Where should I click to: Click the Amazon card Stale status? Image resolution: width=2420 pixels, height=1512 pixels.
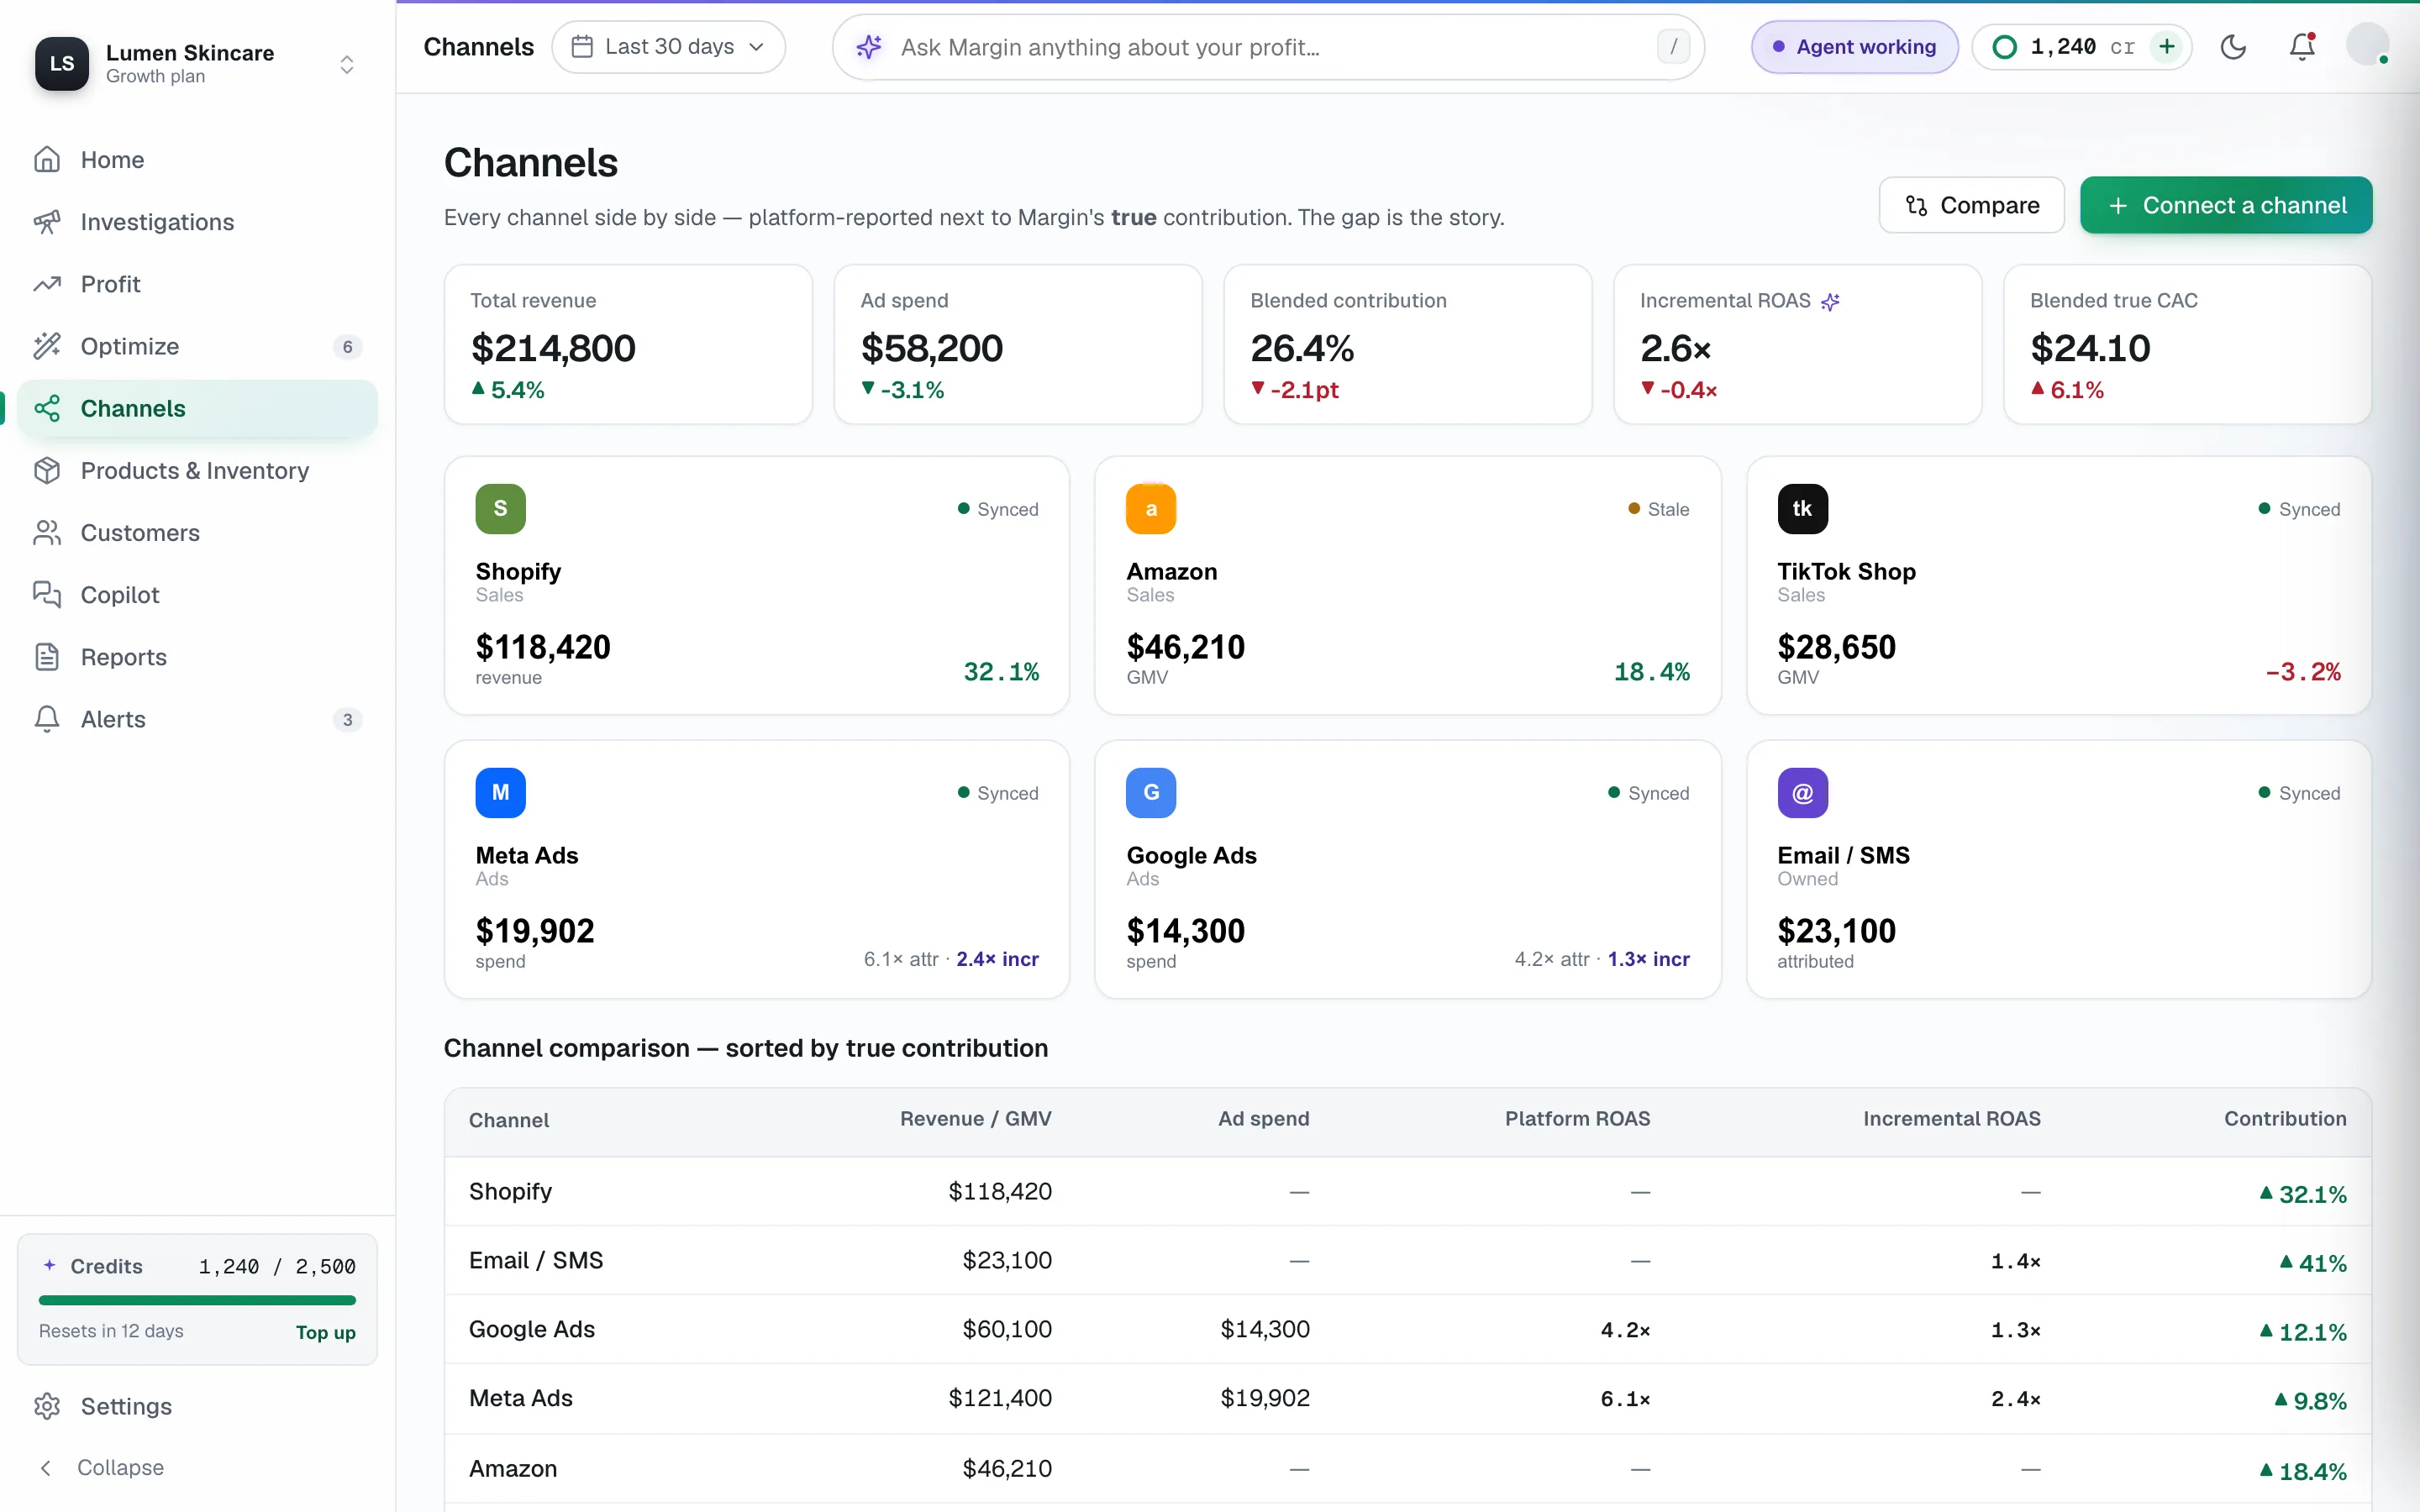(x=1659, y=509)
